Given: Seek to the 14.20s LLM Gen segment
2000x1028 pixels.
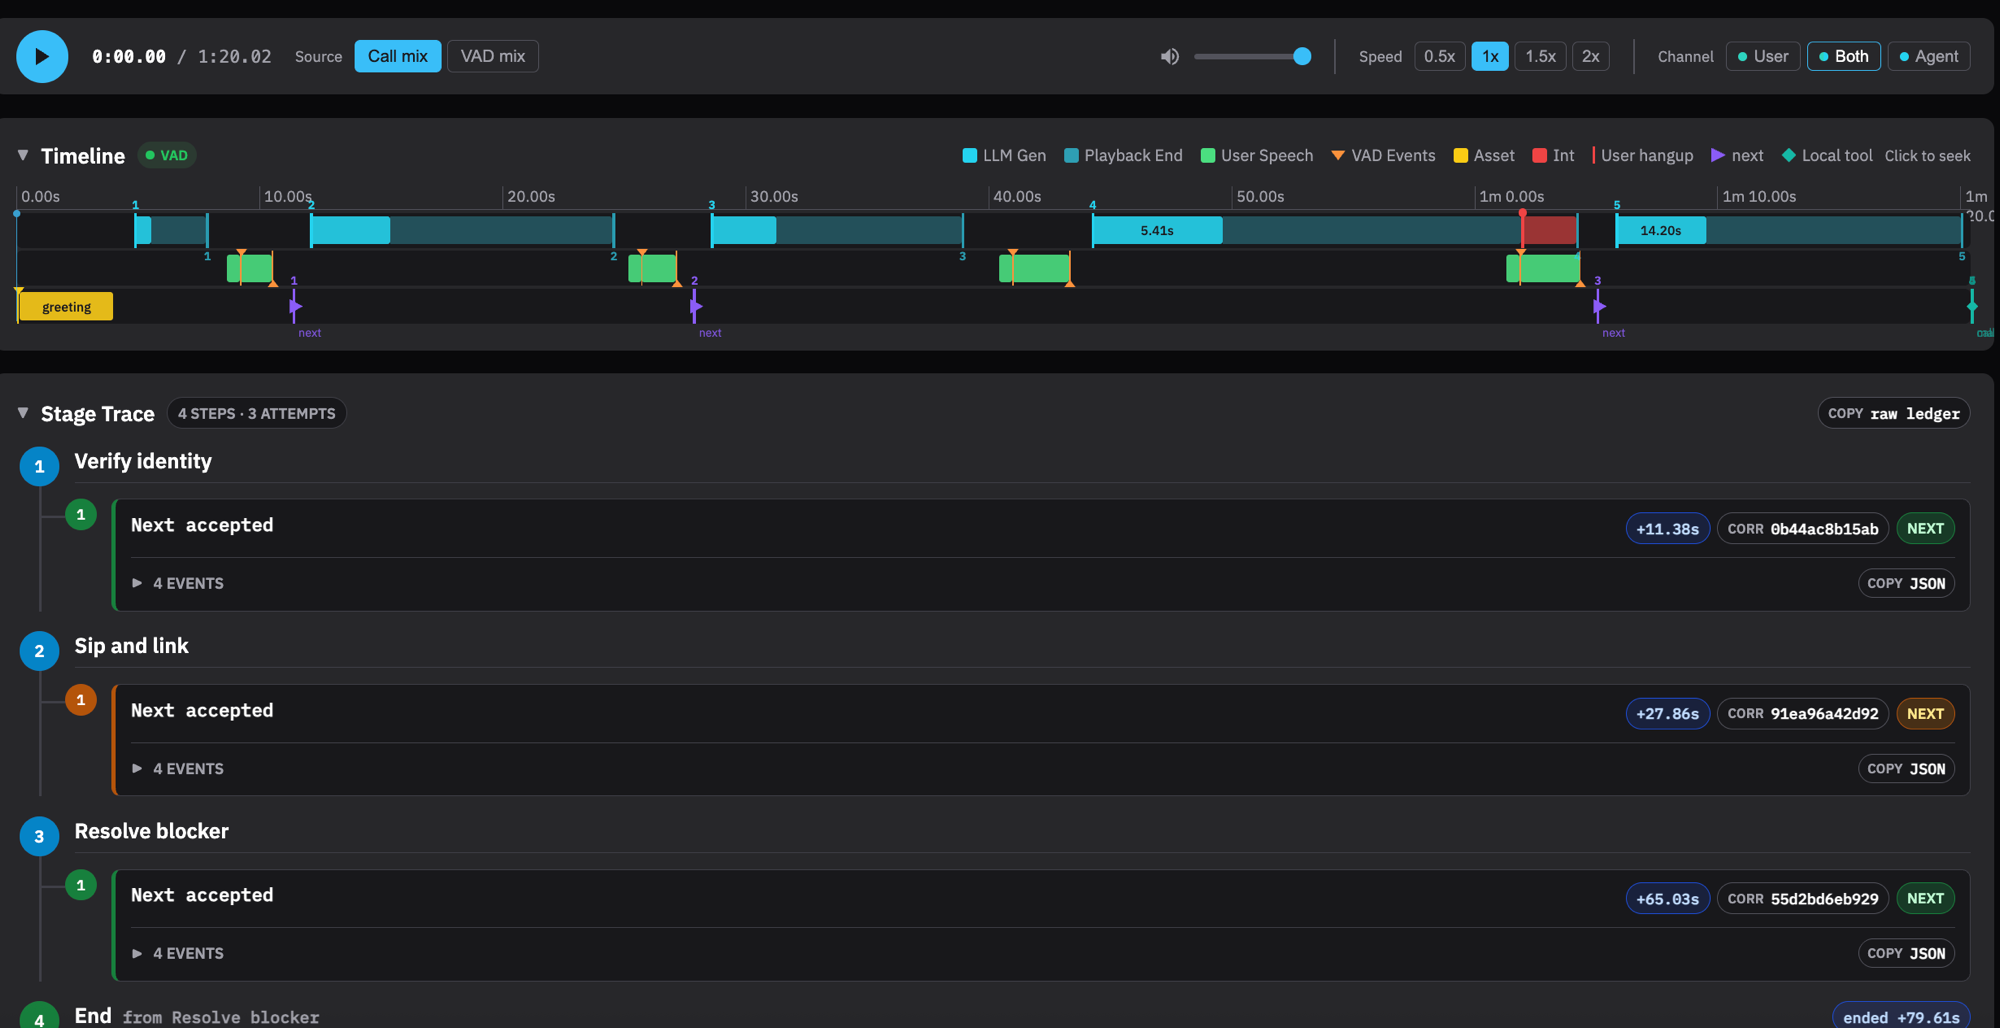Looking at the screenshot, I should coord(1660,230).
